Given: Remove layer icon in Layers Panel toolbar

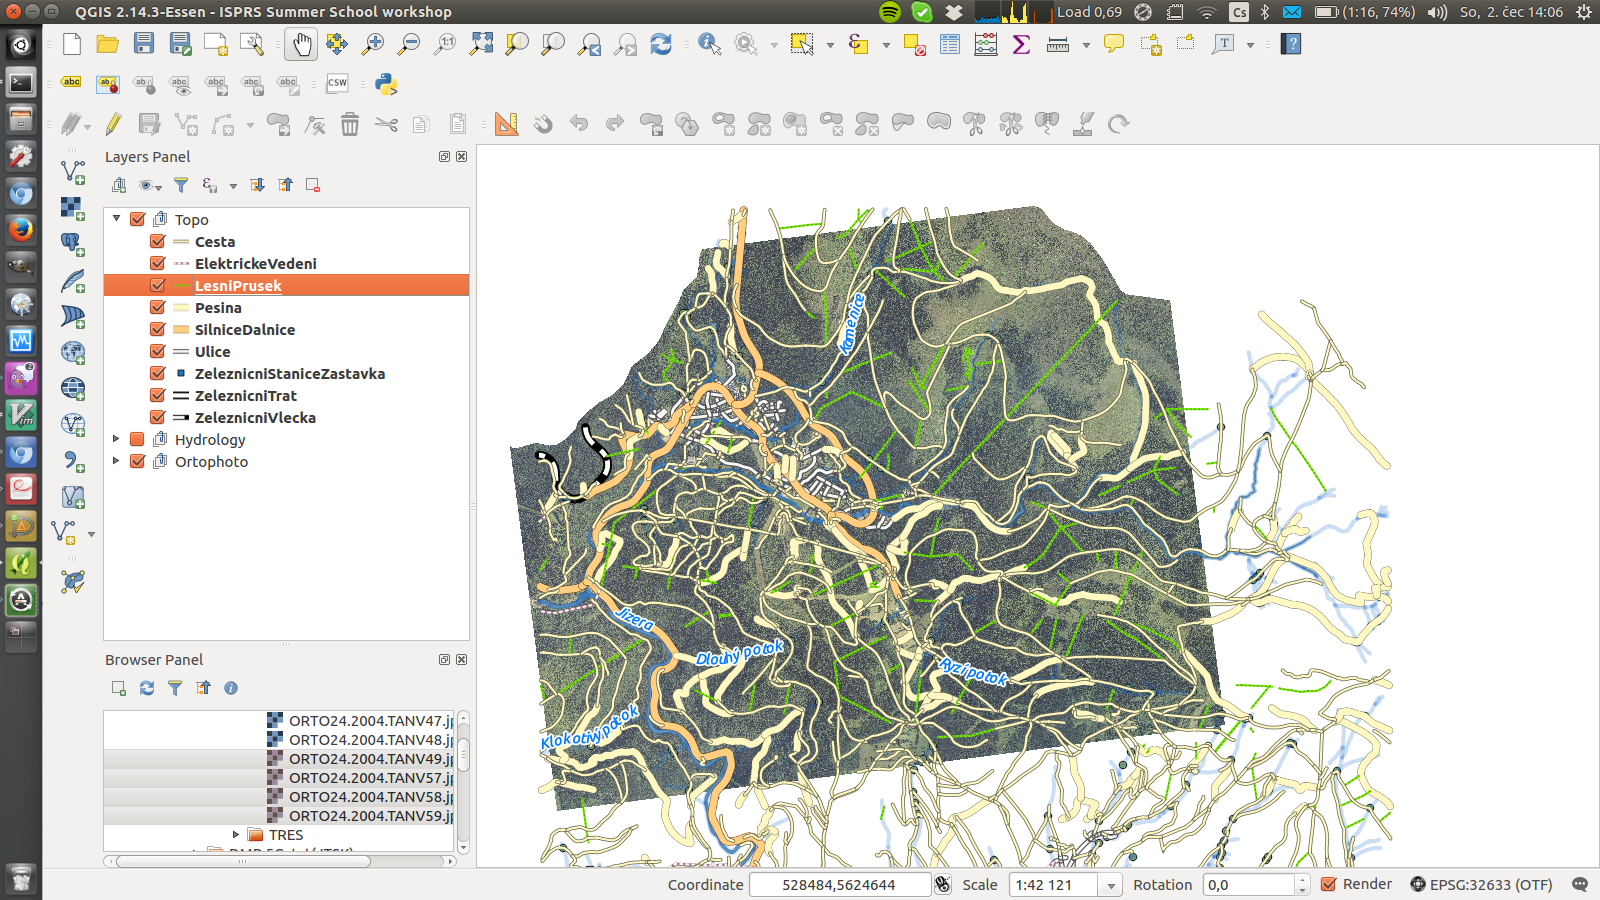Looking at the screenshot, I should (313, 185).
